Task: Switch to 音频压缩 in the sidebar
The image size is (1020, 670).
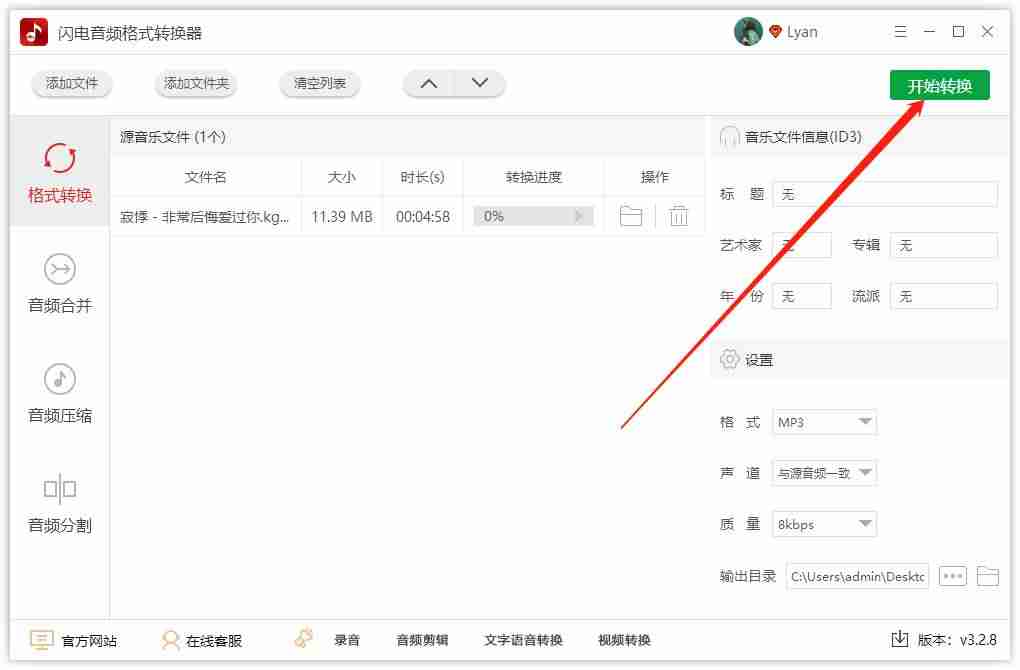Action: [60, 393]
